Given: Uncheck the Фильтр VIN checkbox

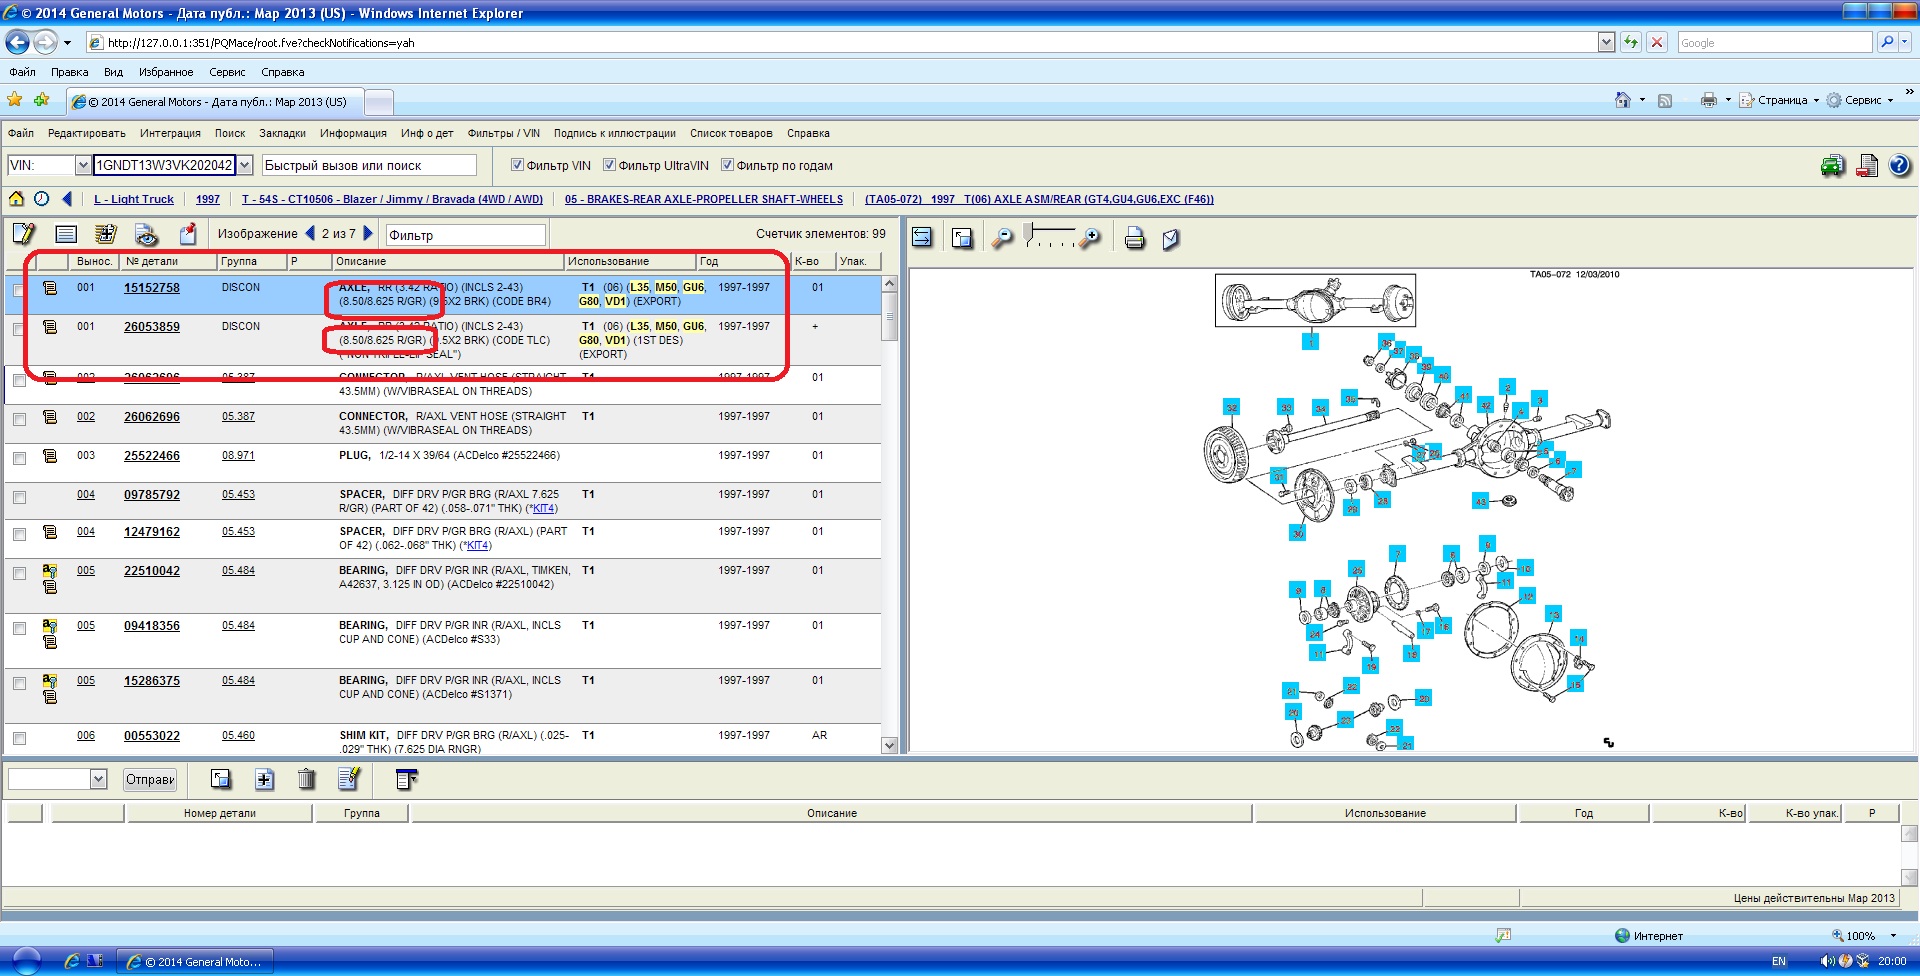Looking at the screenshot, I should 517,165.
